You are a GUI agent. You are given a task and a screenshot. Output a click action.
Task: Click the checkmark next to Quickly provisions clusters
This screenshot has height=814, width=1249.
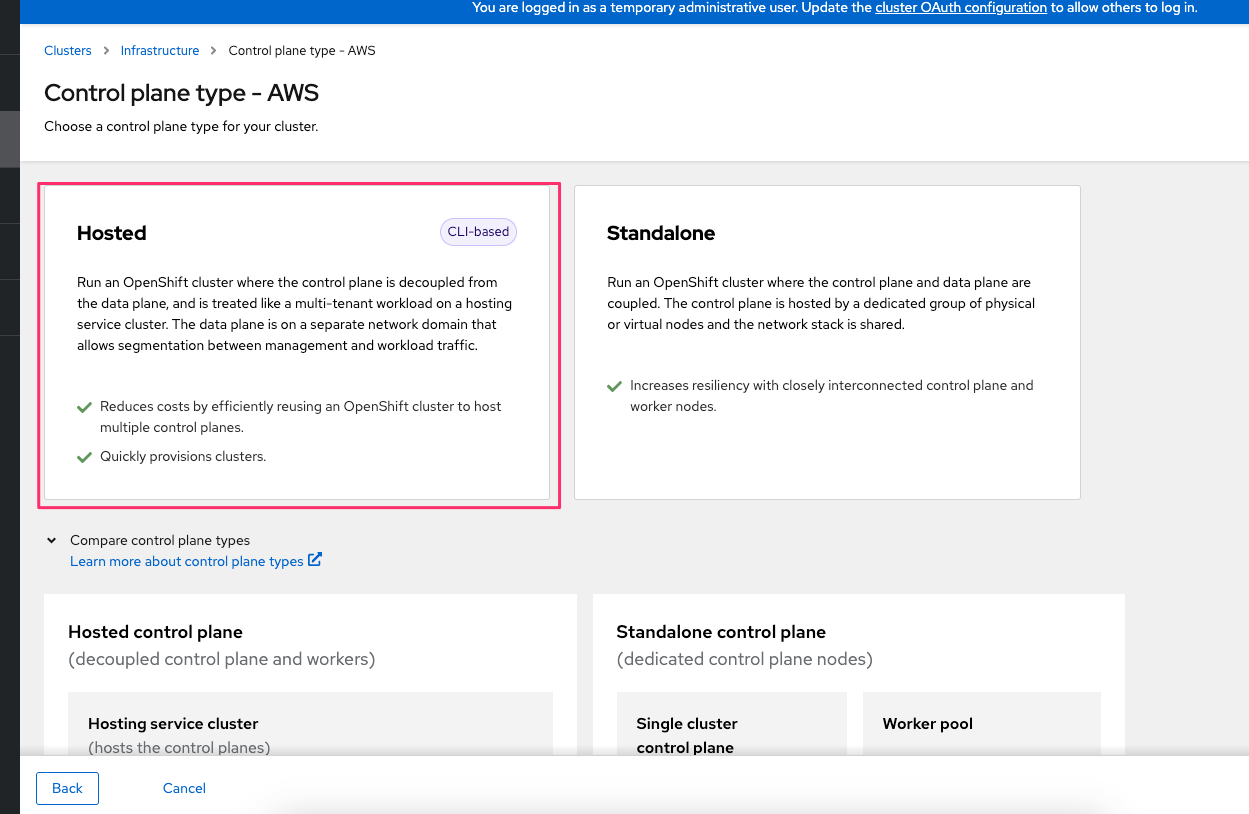tap(85, 457)
